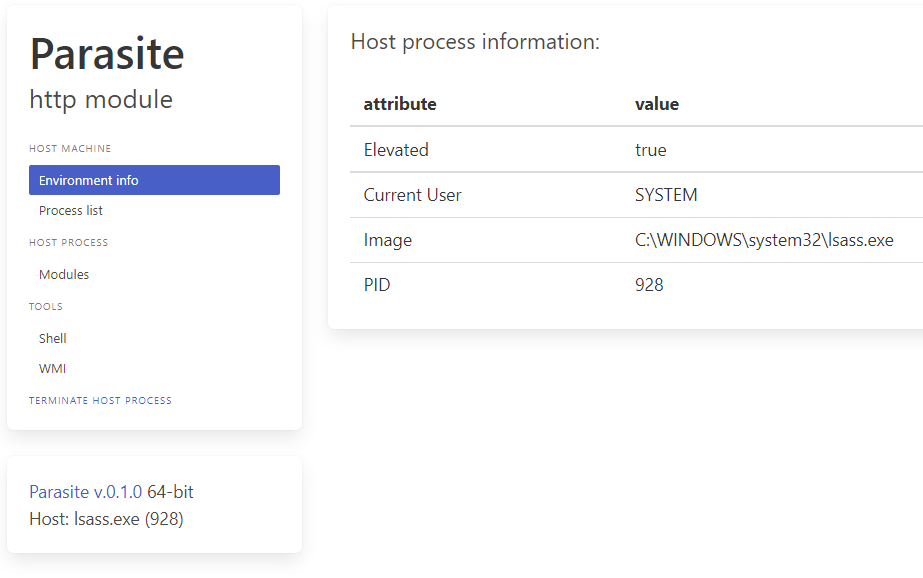The image size is (923, 578).
Task: Select the Elevated attribute cell
Action: (396, 150)
